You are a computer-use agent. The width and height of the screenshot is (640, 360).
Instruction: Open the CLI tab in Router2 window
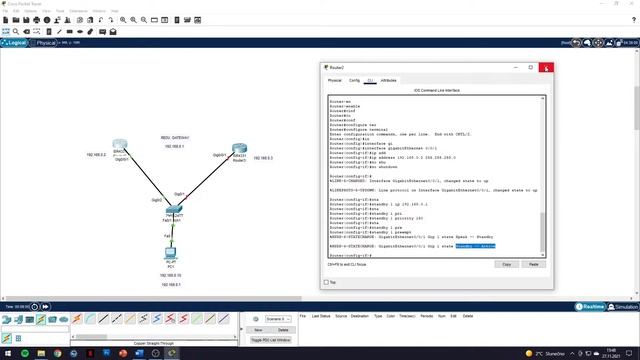pos(370,80)
